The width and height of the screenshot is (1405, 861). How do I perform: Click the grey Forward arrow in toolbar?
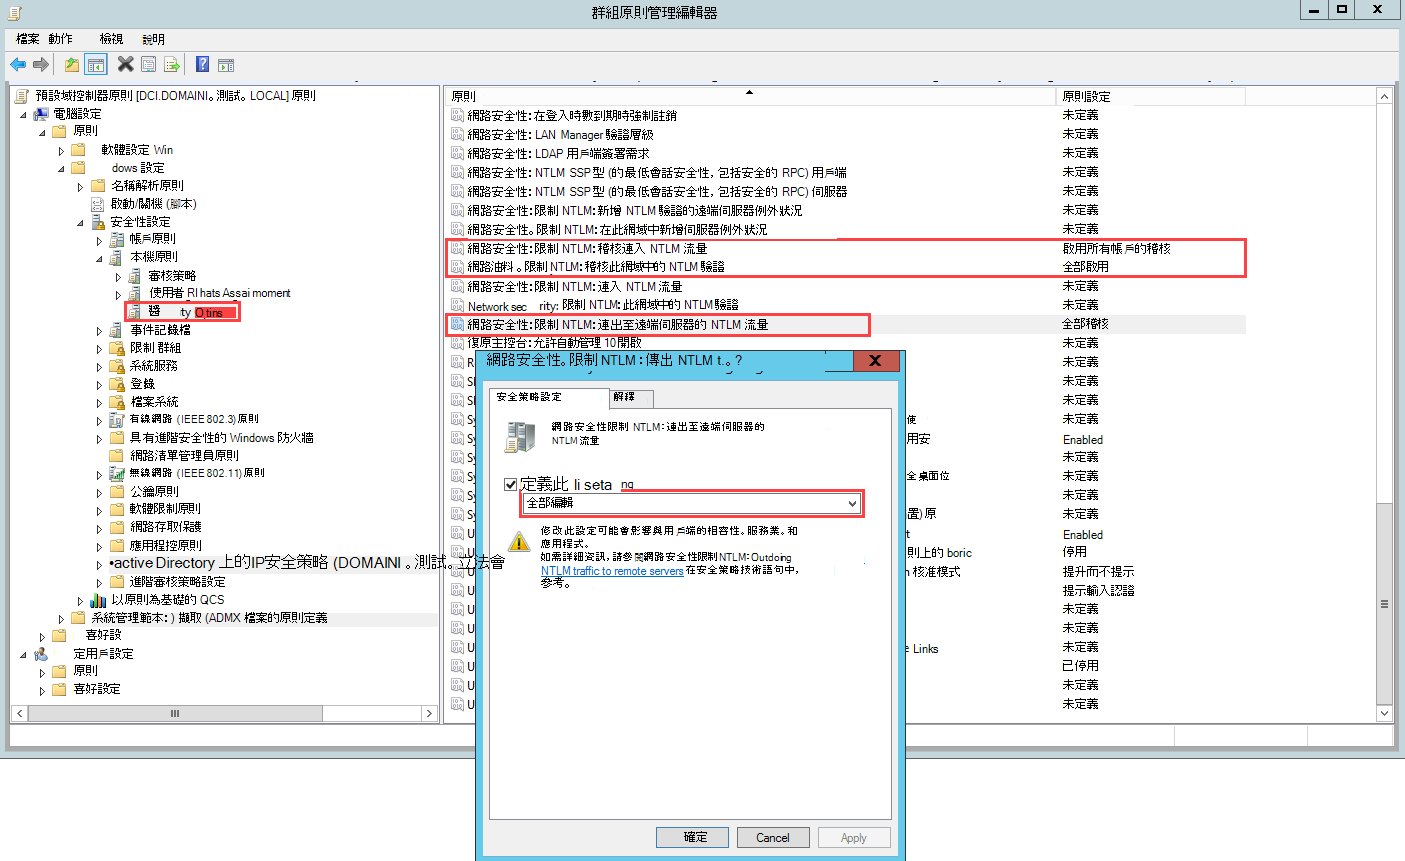(41, 65)
